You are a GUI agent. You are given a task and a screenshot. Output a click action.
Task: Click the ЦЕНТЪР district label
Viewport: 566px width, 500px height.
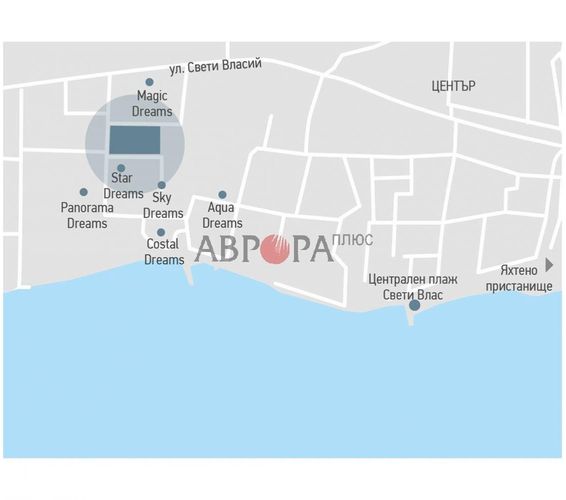pyautogui.click(x=453, y=86)
